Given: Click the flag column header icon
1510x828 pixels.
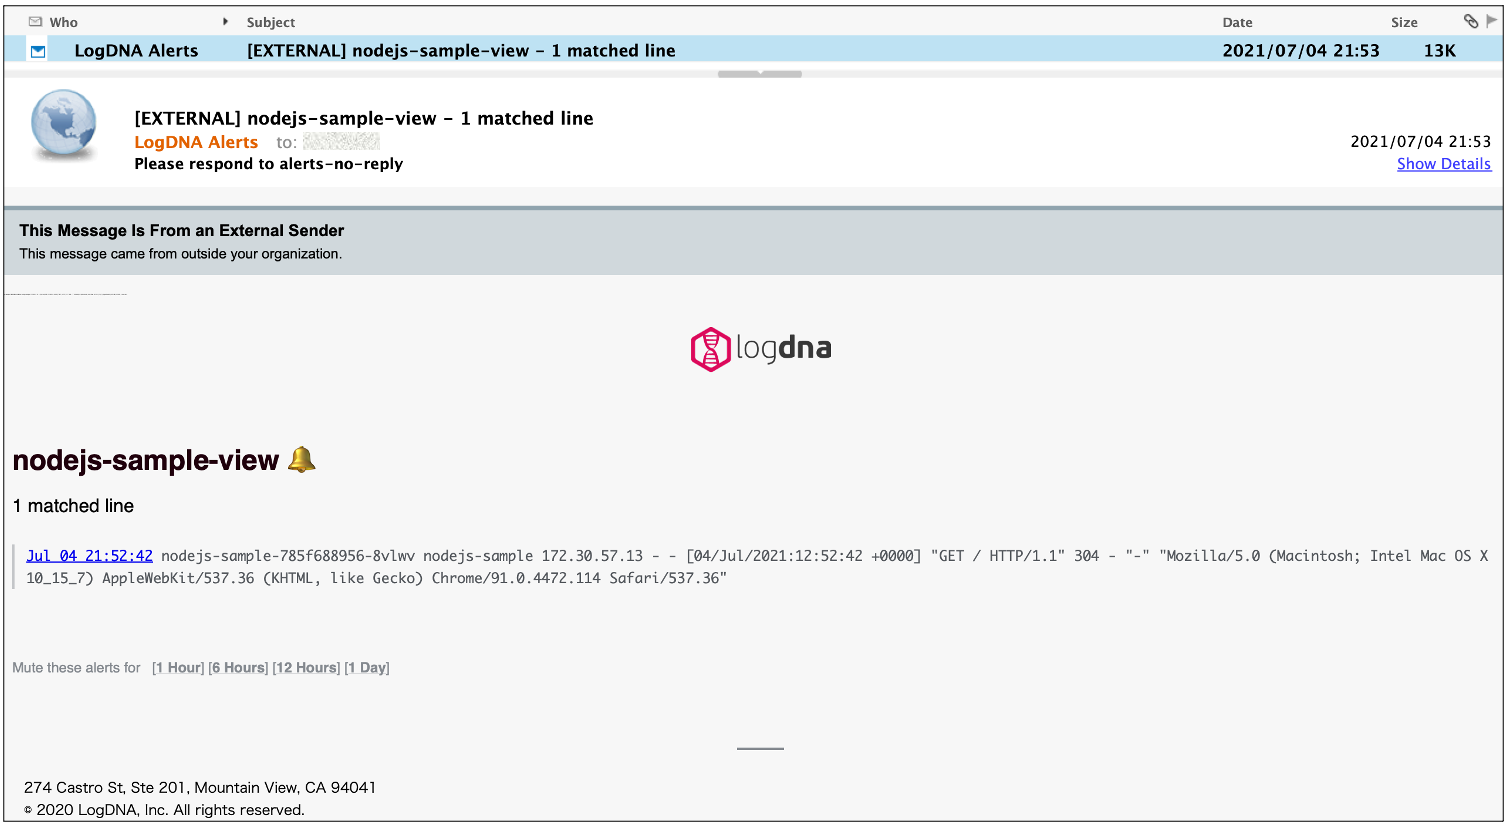Looking at the screenshot, I should point(1491,21).
